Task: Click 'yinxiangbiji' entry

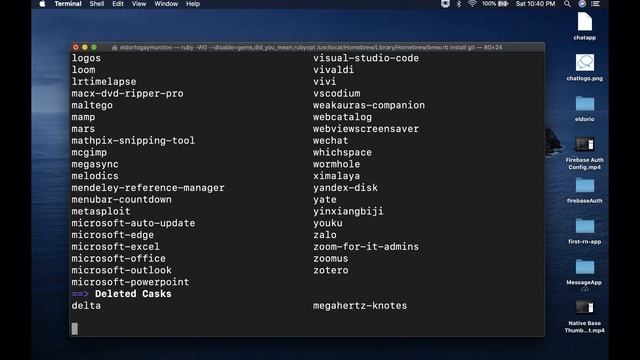Action: [348, 211]
